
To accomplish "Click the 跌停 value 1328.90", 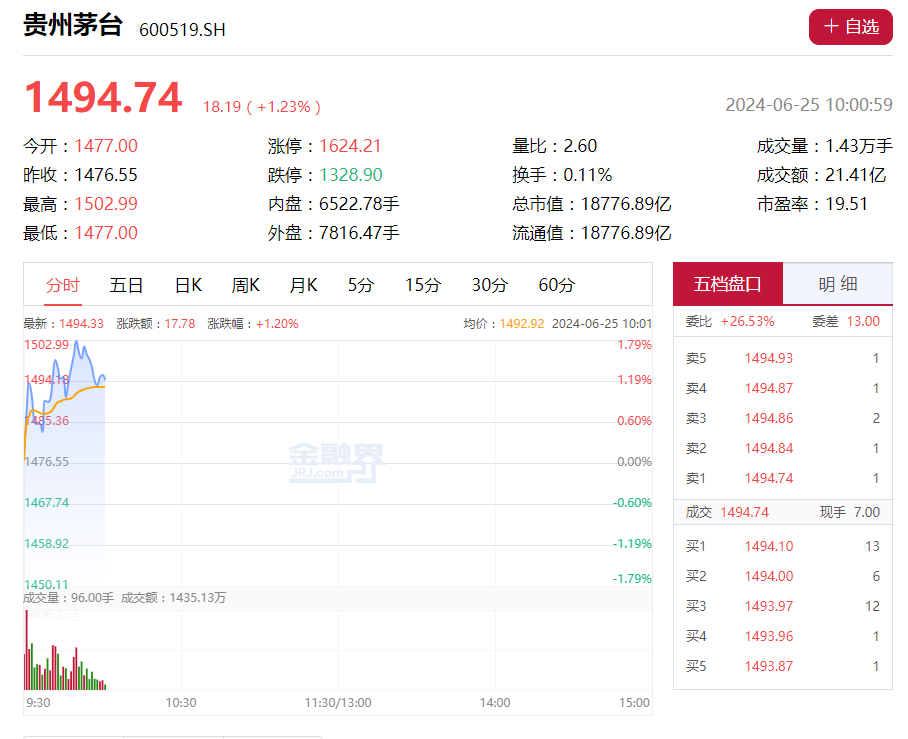I will point(351,175).
